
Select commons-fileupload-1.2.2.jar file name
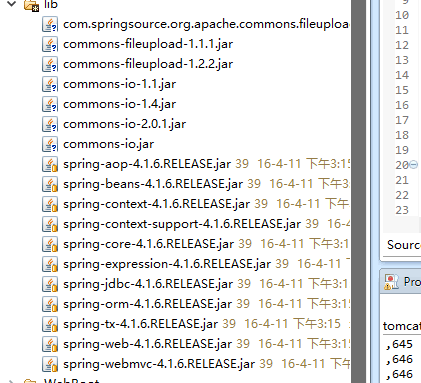pos(148,64)
